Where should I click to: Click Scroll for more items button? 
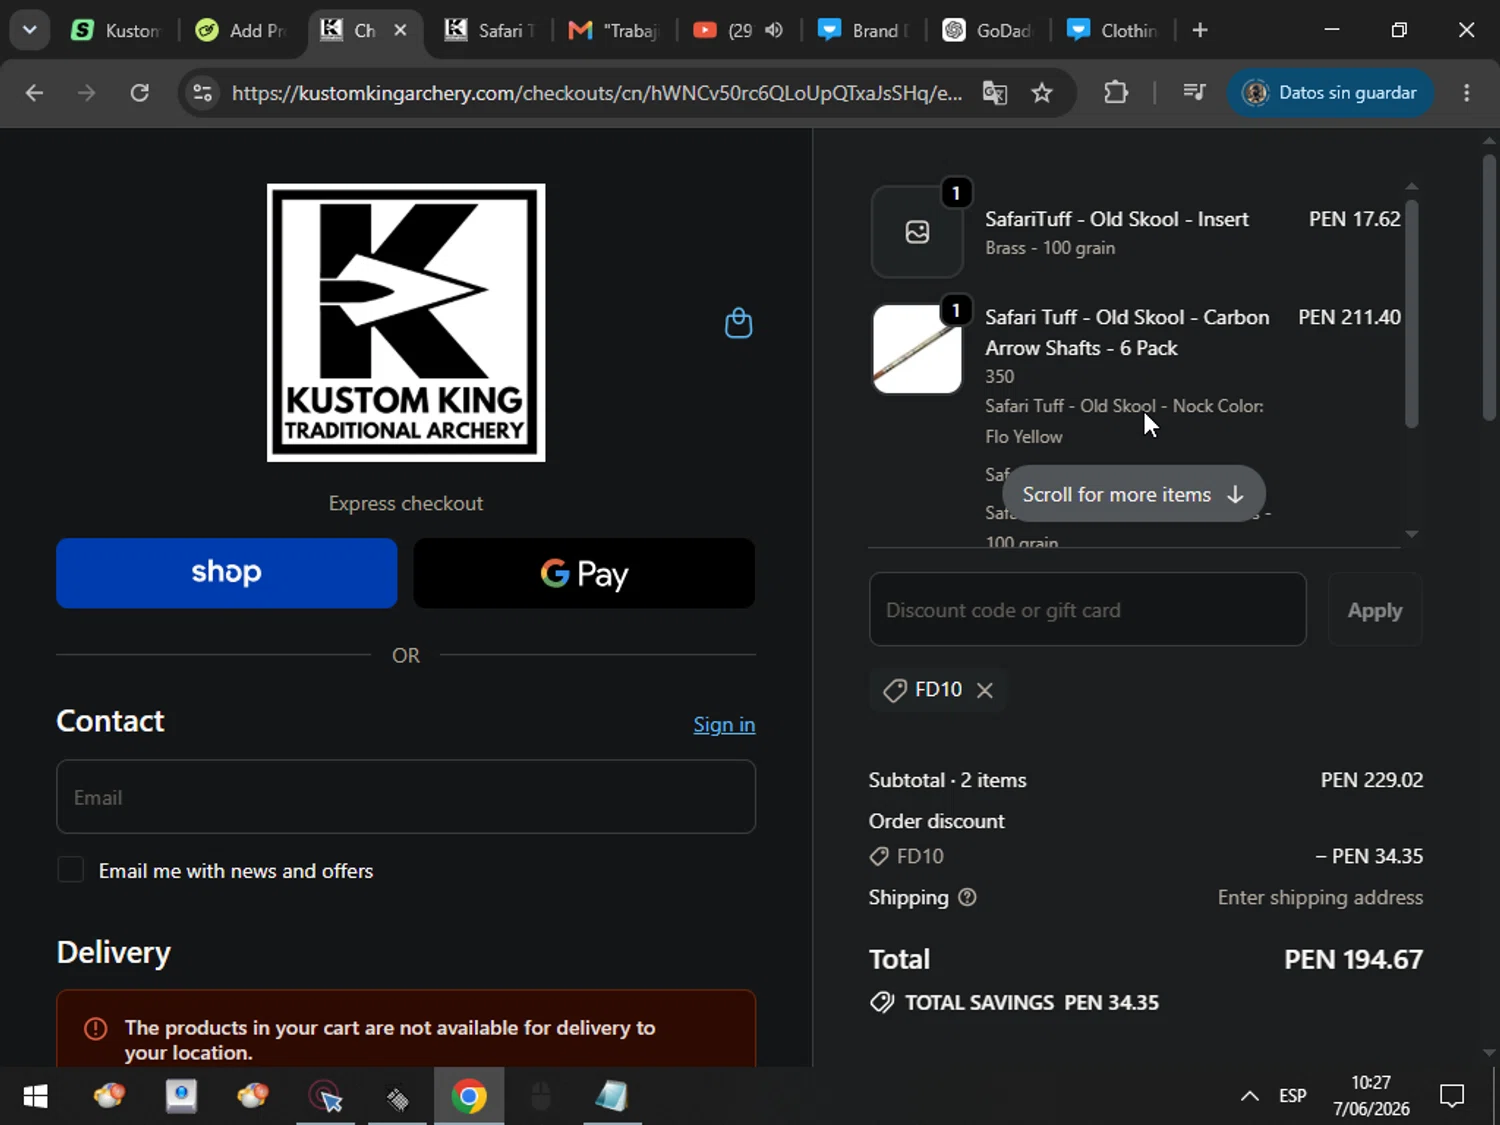[1133, 494]
